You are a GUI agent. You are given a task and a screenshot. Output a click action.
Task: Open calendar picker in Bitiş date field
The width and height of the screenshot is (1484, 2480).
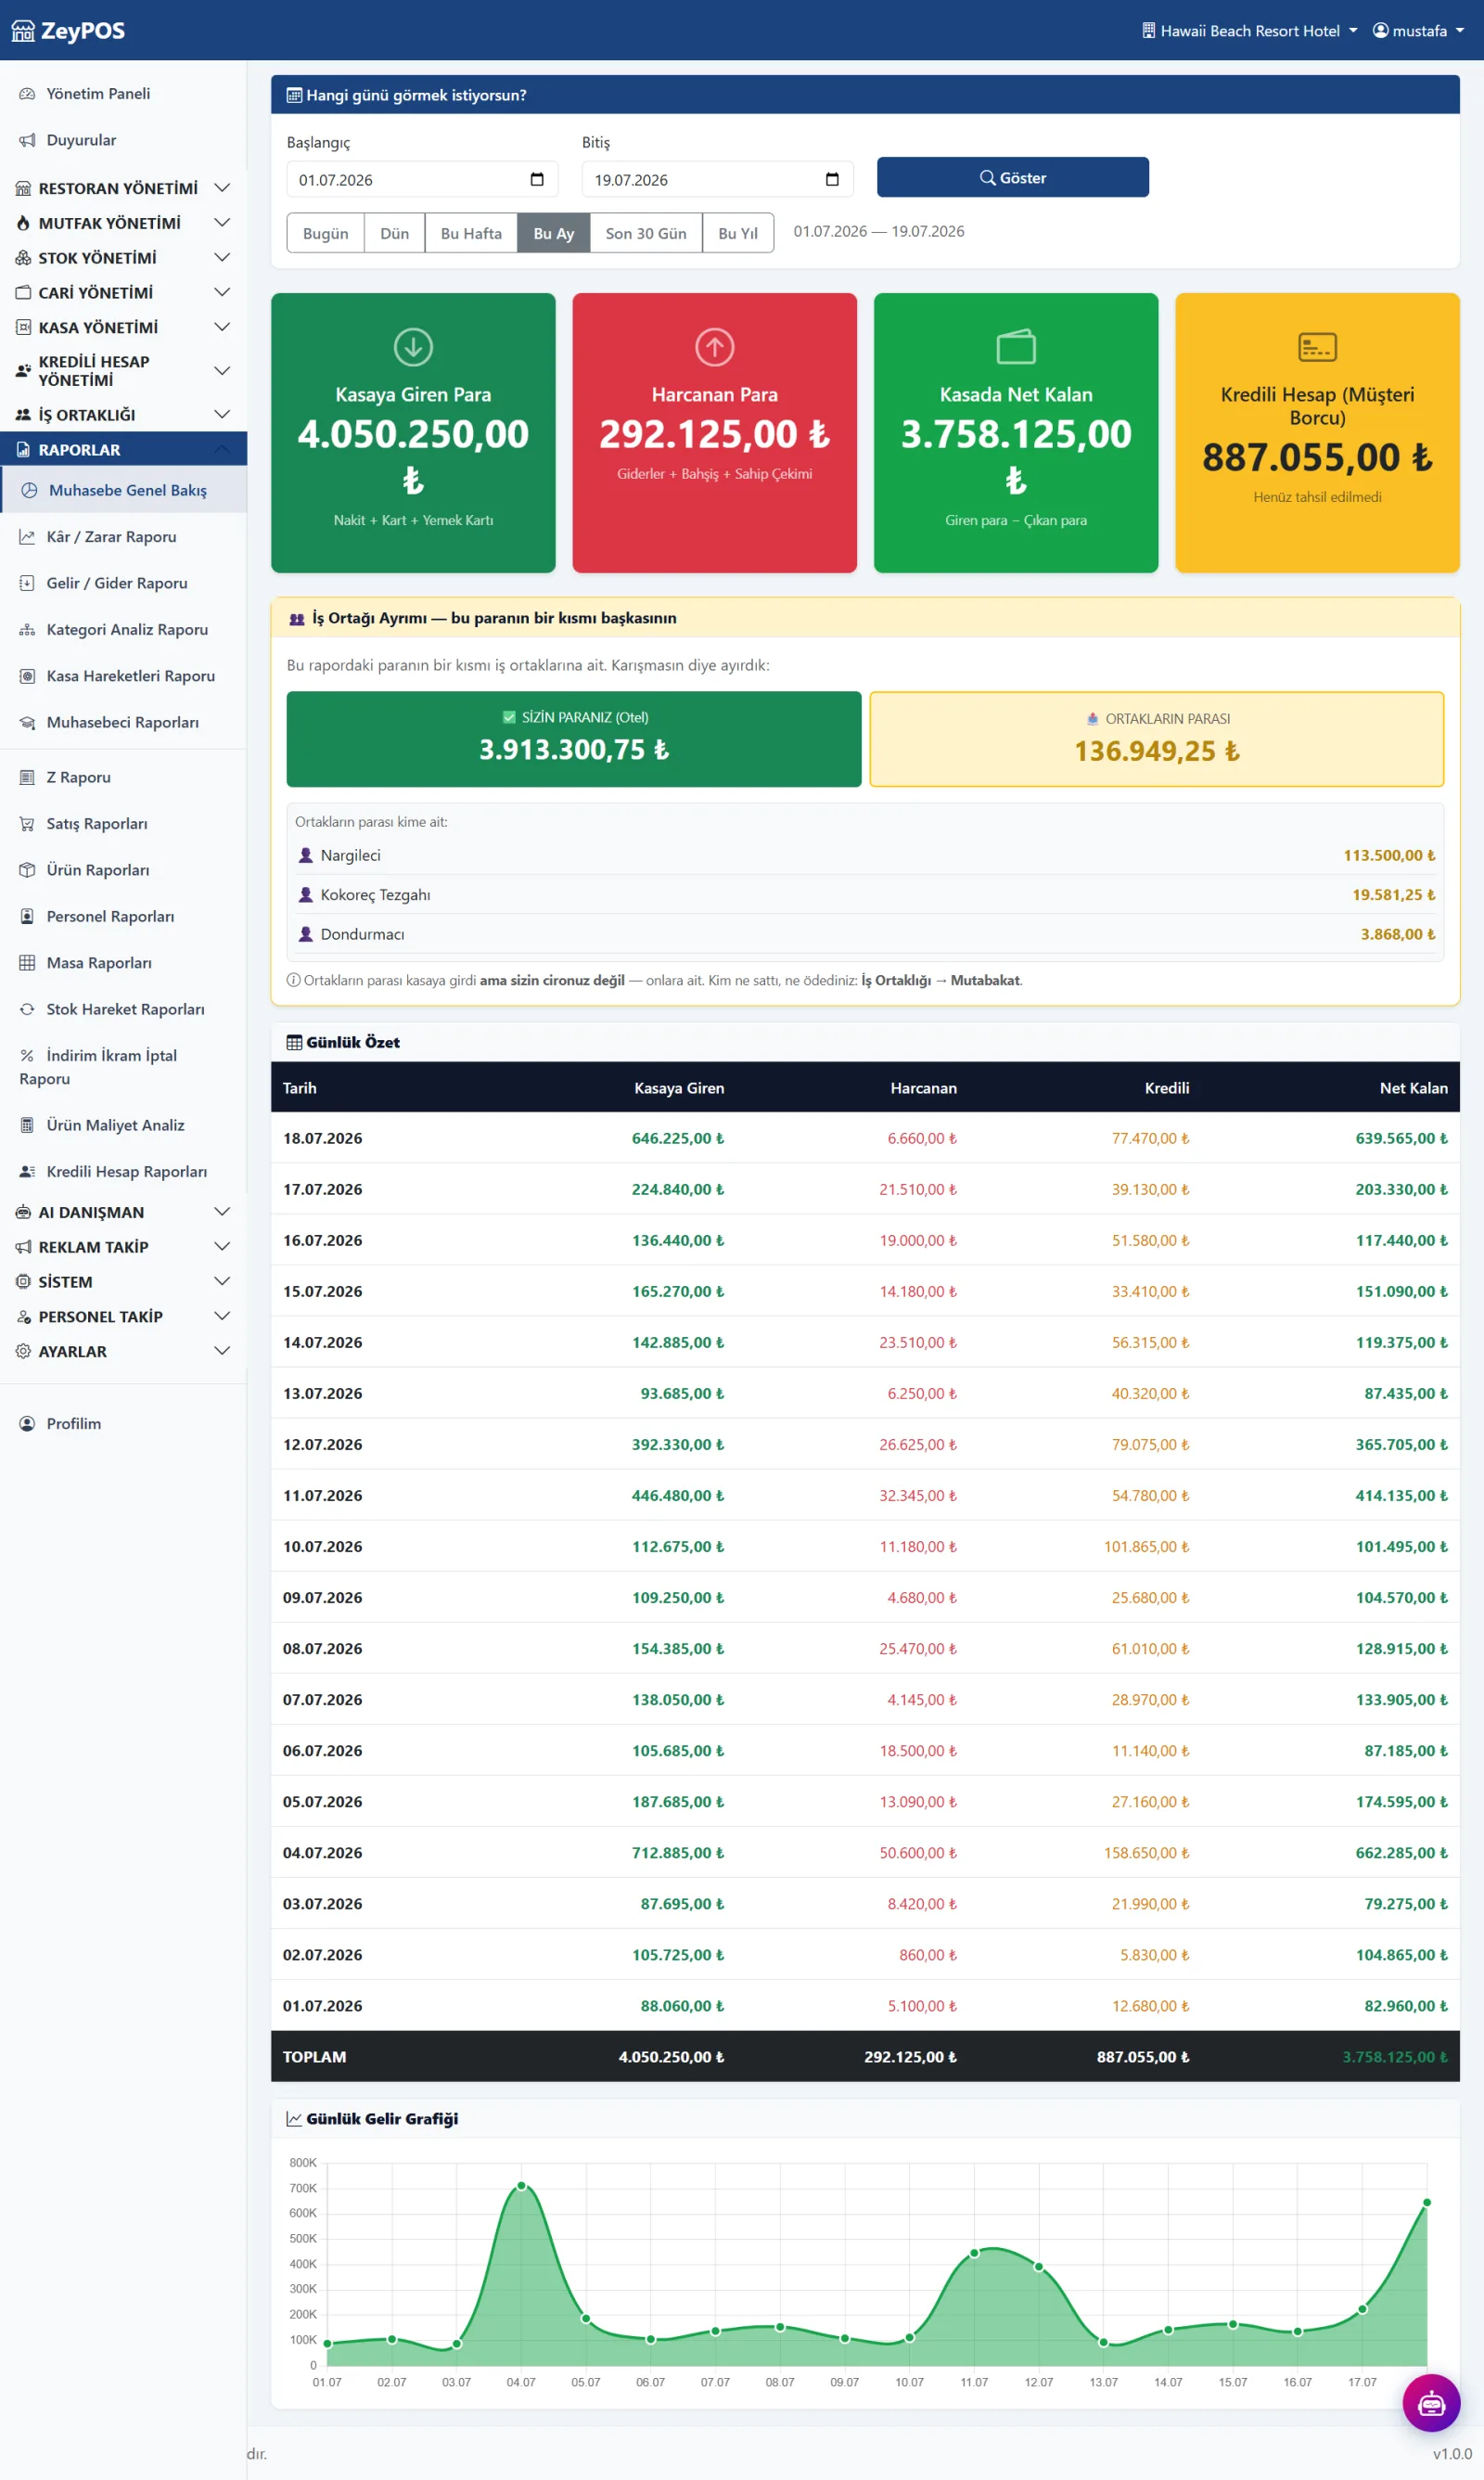coord(832,179)
